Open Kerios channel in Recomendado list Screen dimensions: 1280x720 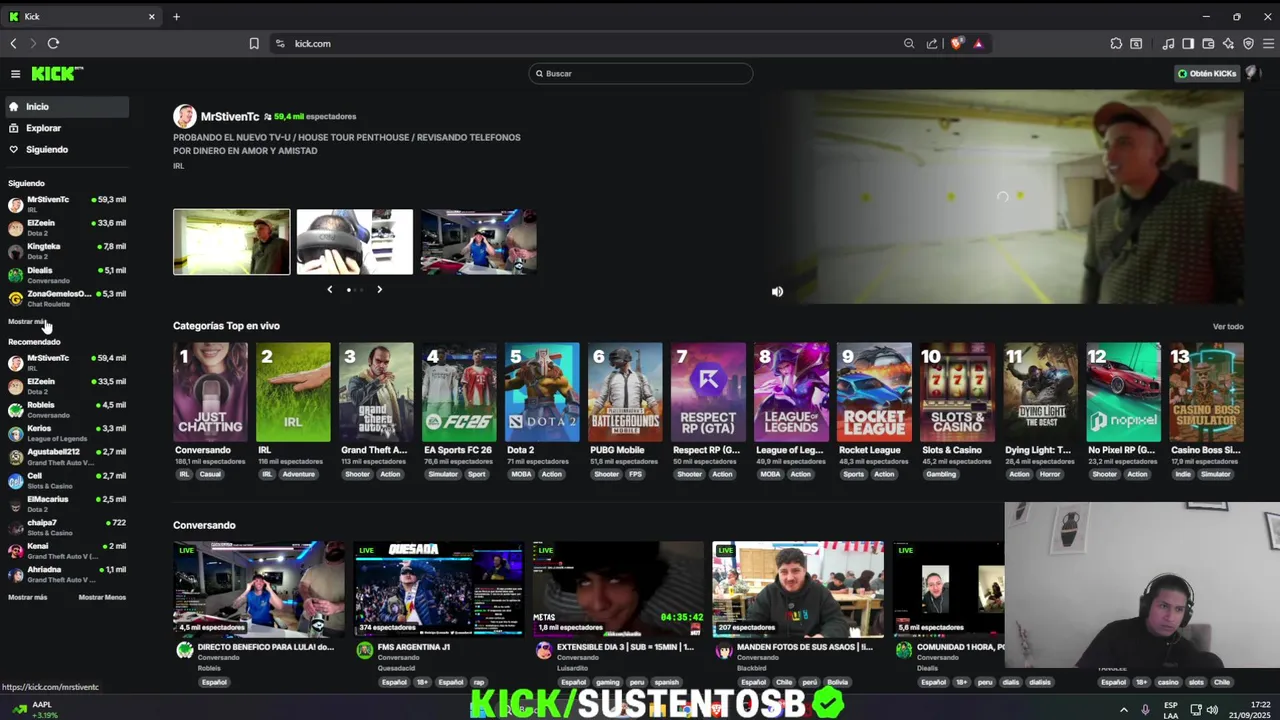pyautogui.click(x=66, y=433)
